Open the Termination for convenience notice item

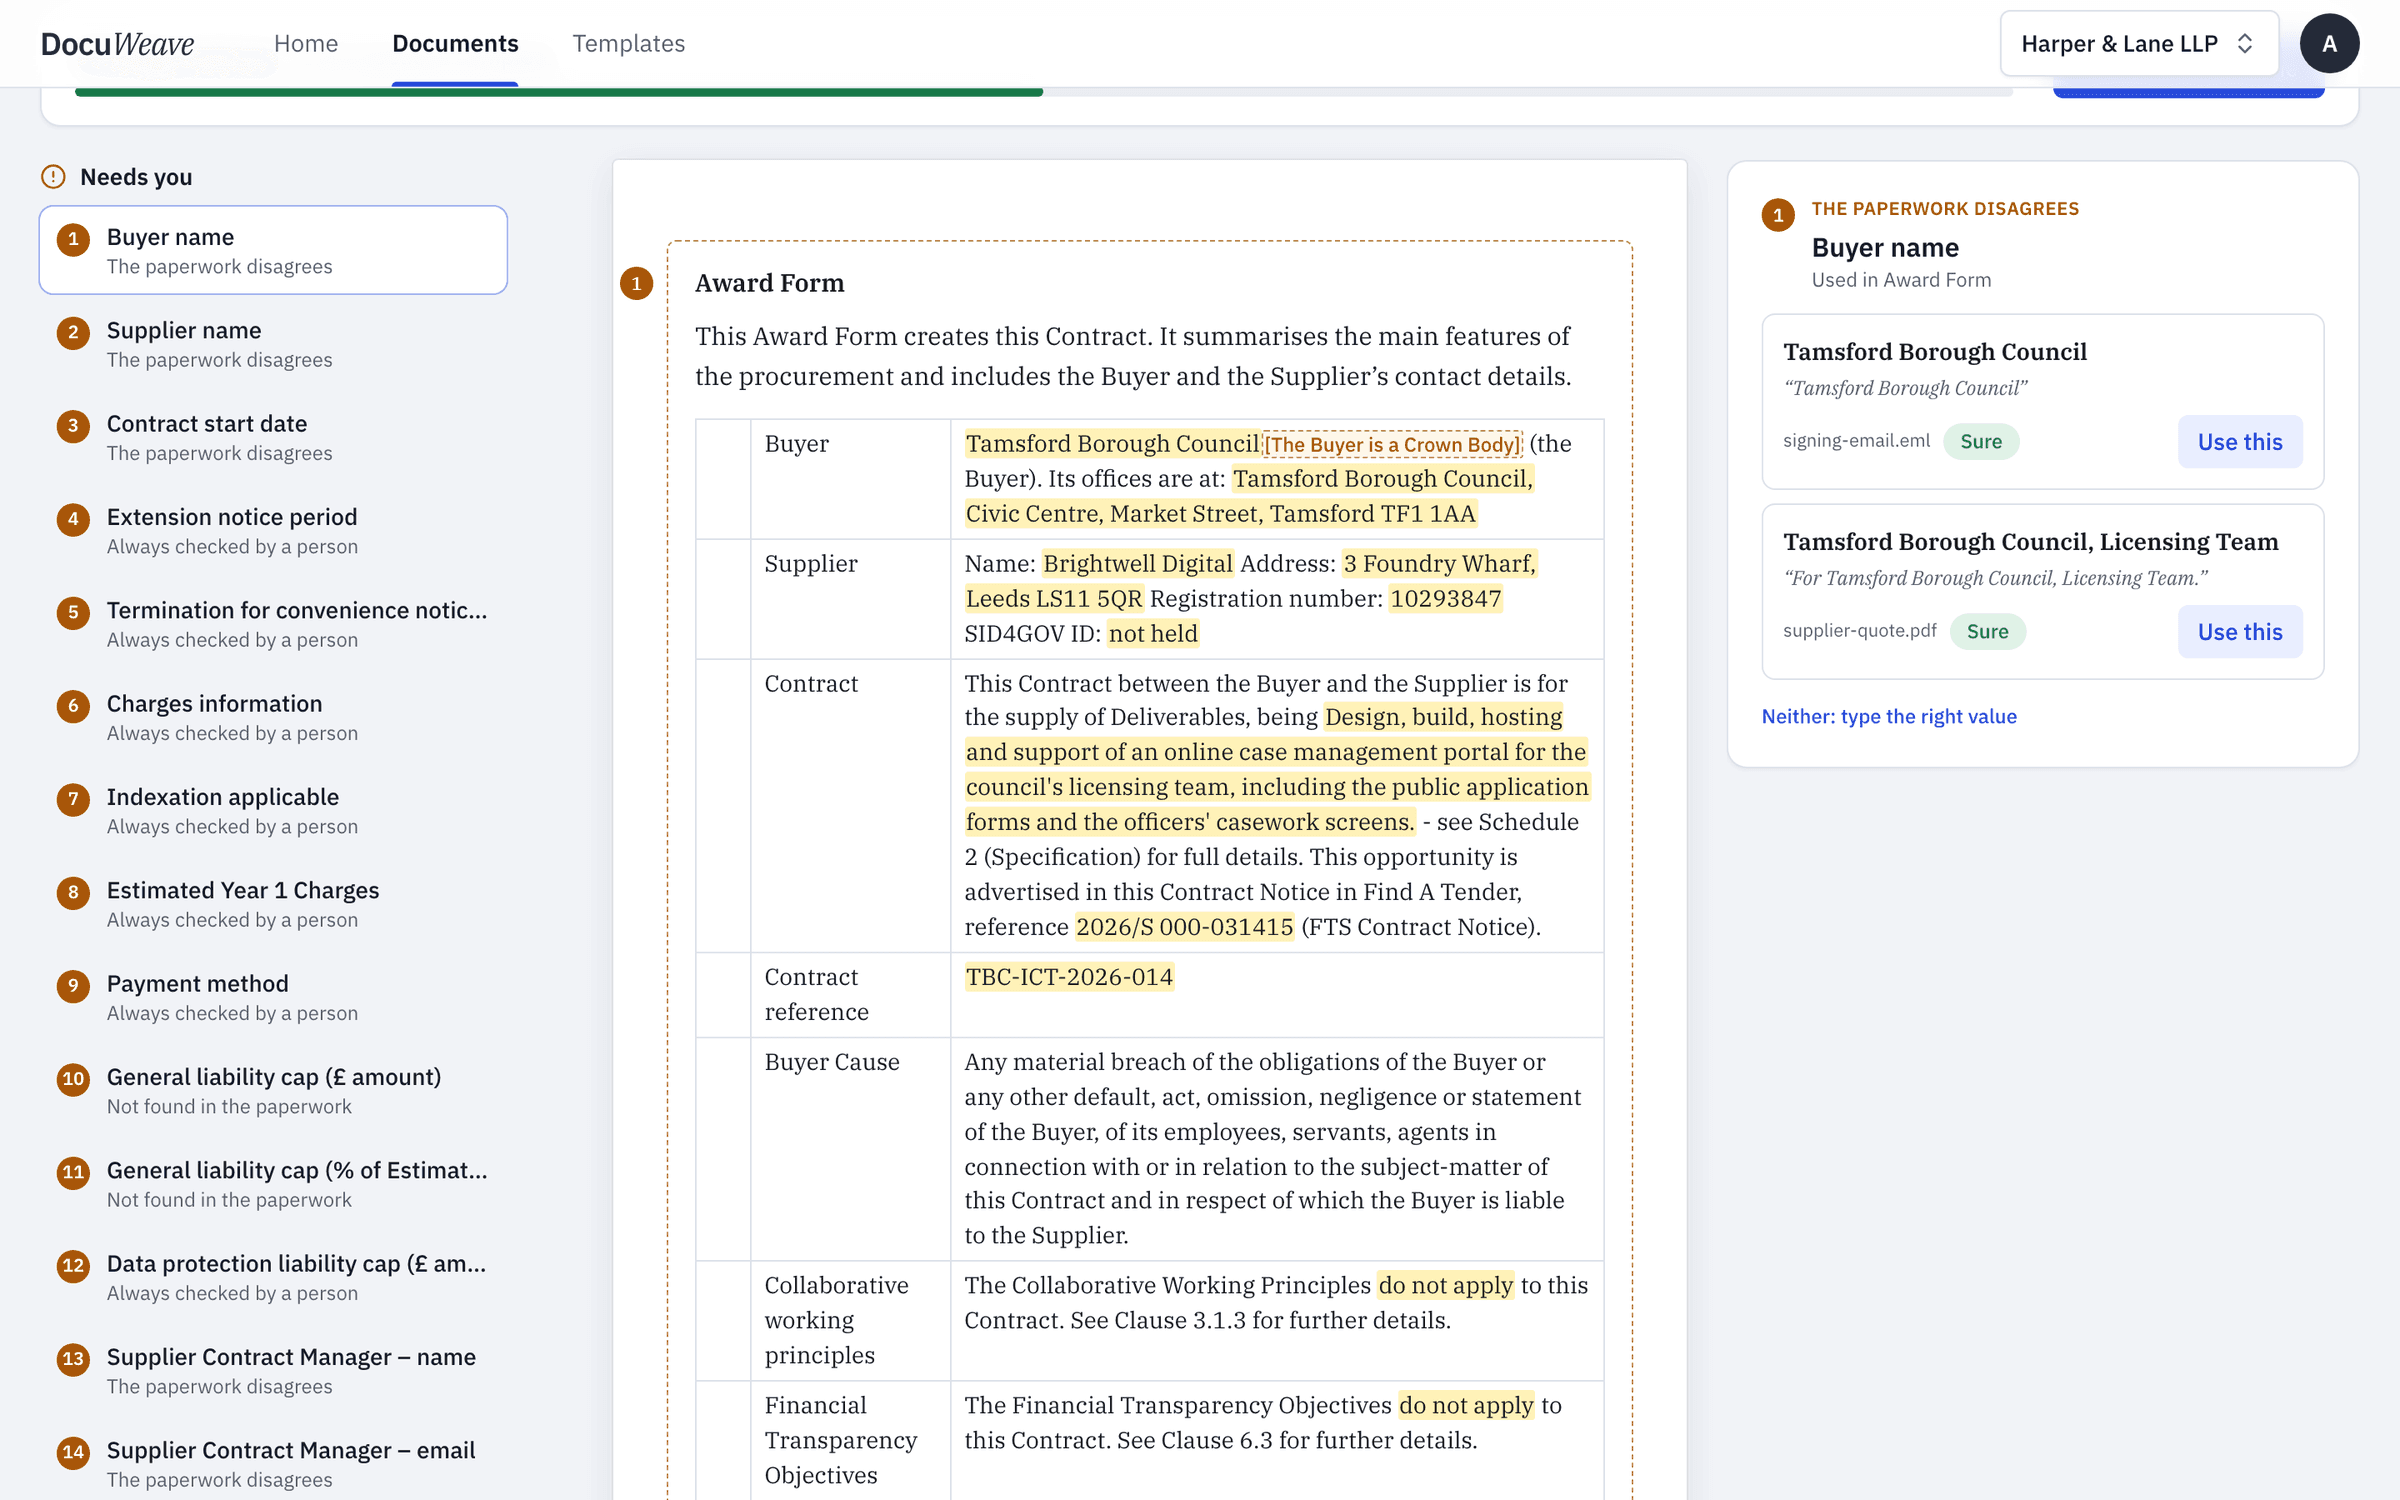273,624
